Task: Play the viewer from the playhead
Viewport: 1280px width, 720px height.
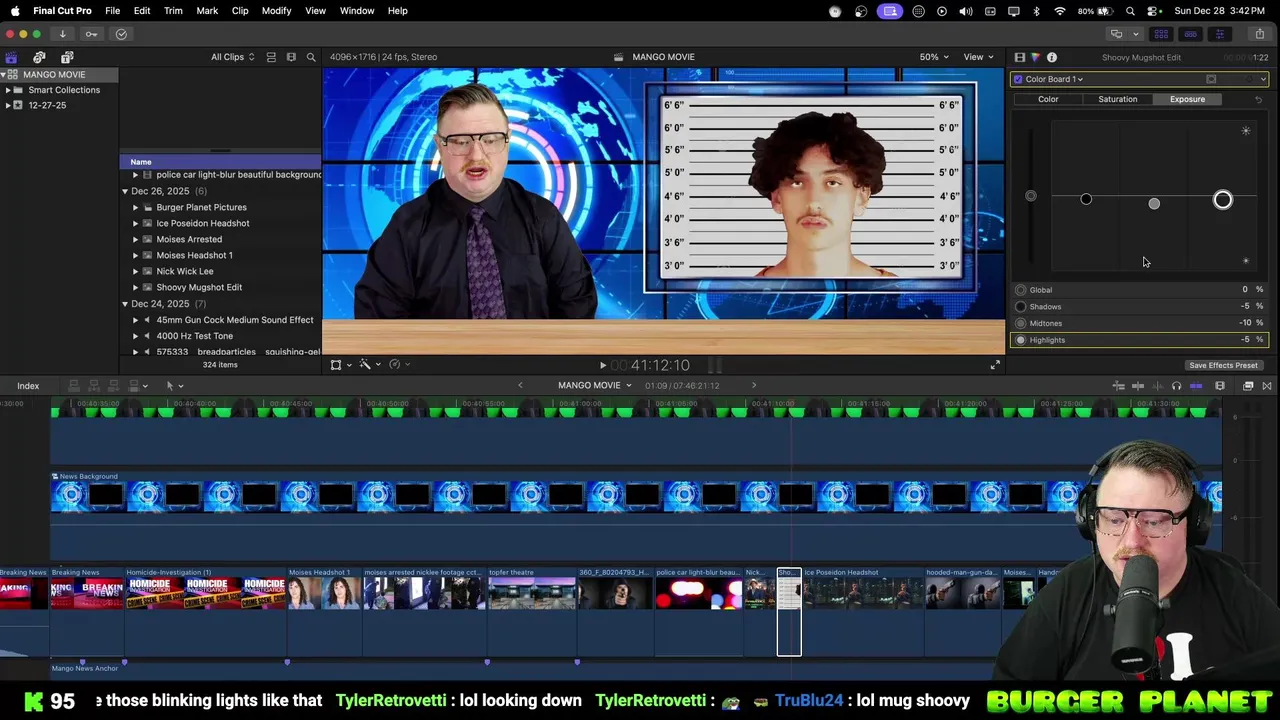Action: pyautogui.click(x=602, y=366)
